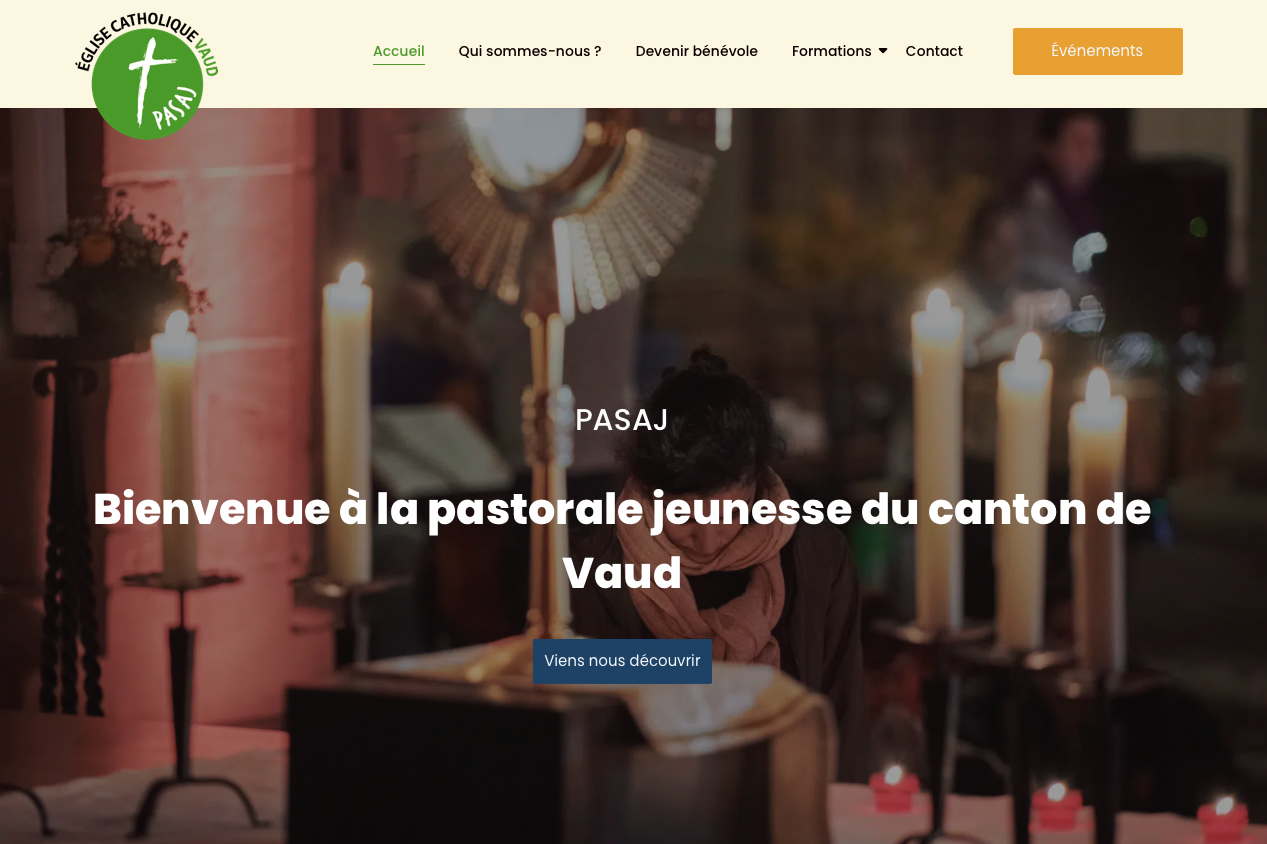Click the Viens nous découvrir button

tap(622, 661)
